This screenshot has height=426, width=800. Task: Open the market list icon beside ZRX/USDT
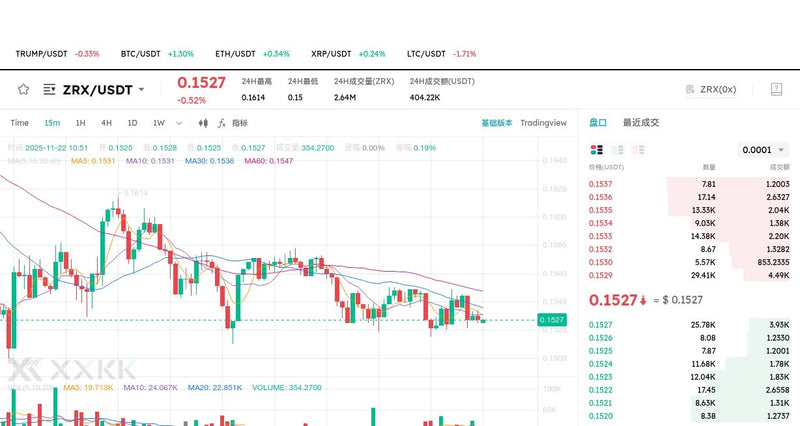coord(49,89)
